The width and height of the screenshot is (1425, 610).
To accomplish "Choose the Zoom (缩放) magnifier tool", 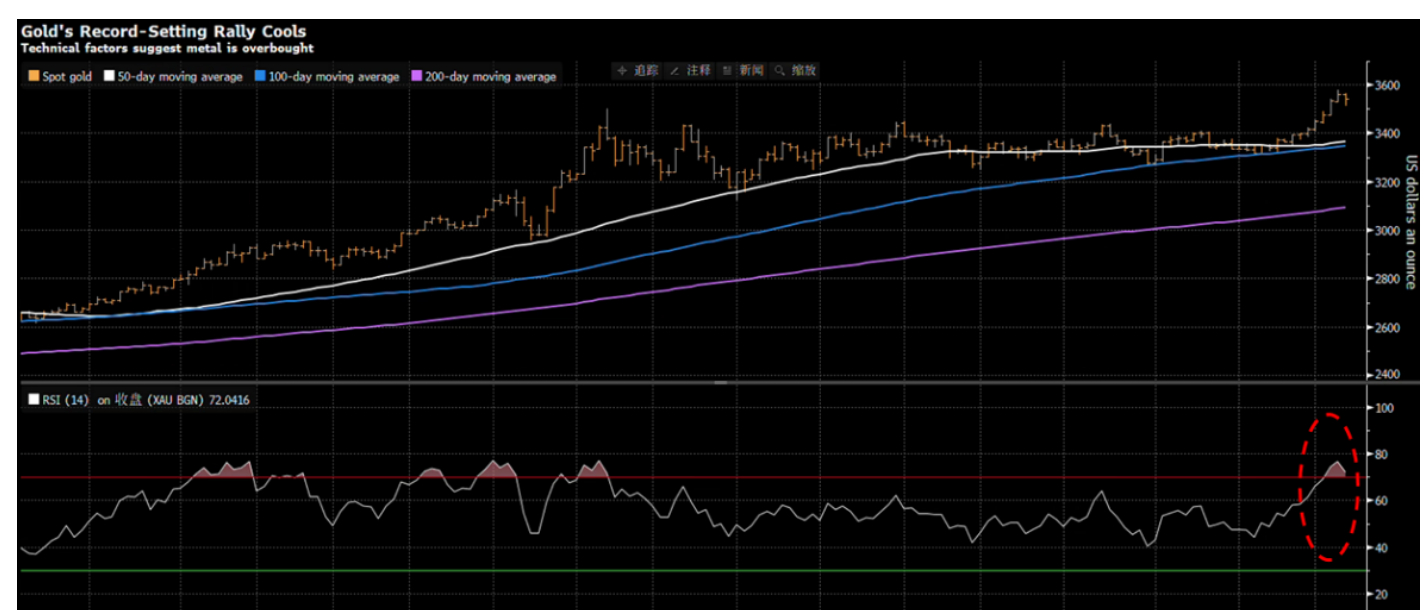I will pos(796,71).
